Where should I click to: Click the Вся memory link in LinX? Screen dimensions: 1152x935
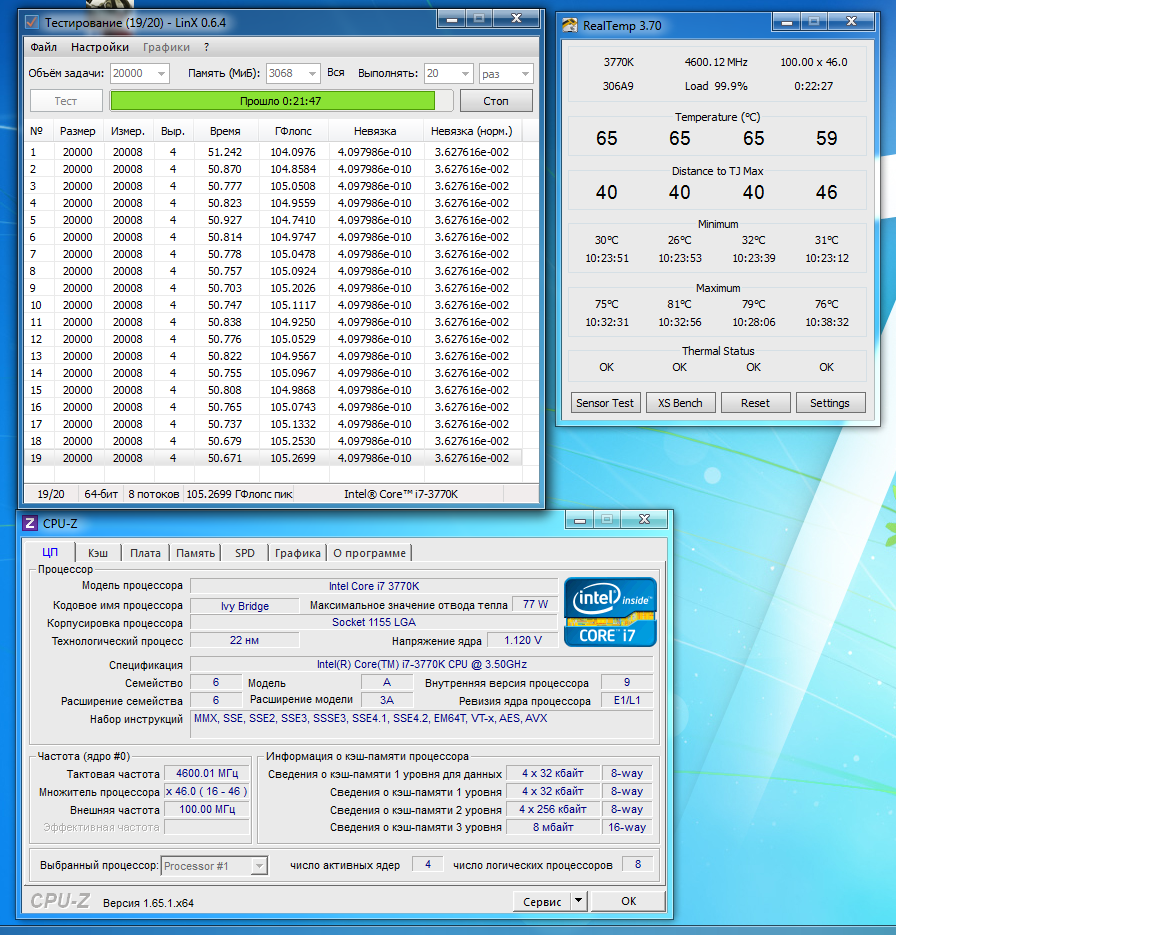coord(336,73)
